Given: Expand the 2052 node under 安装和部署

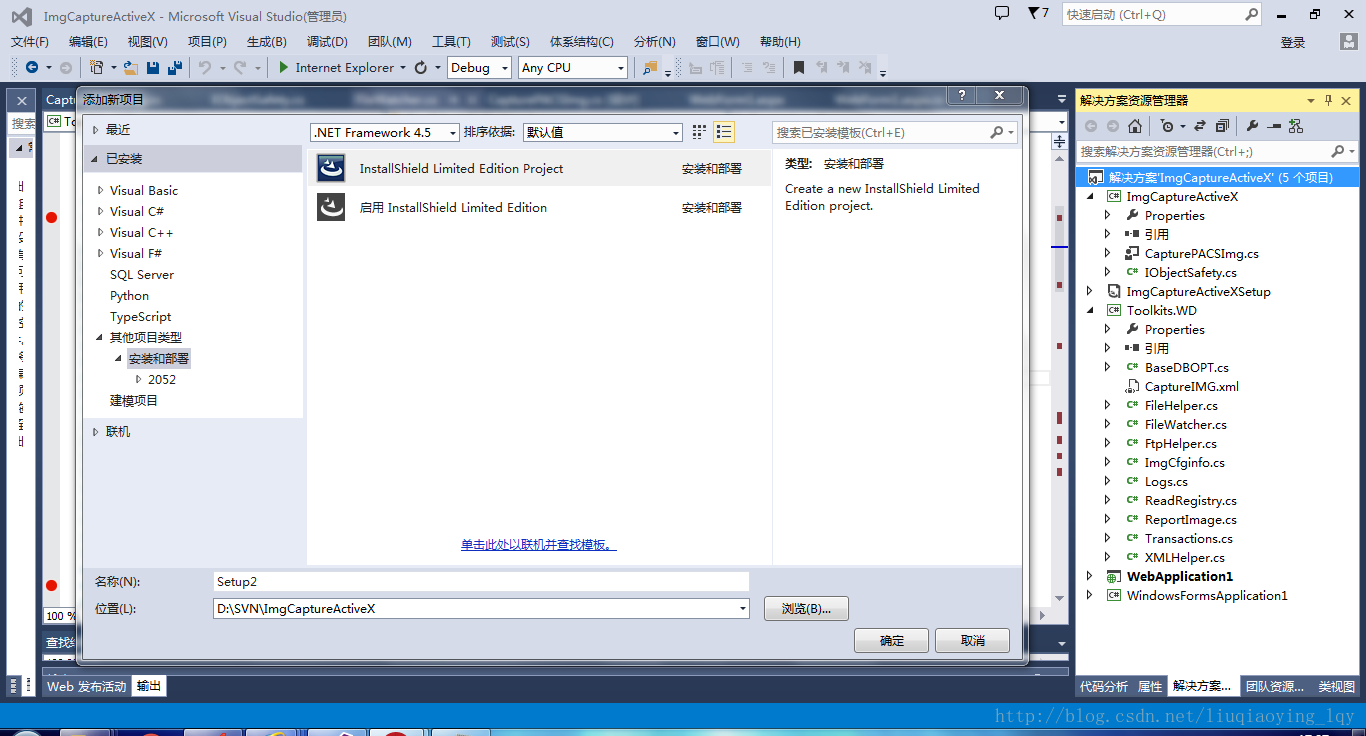Looking at the screenshot, I should (x=139, y=380).
